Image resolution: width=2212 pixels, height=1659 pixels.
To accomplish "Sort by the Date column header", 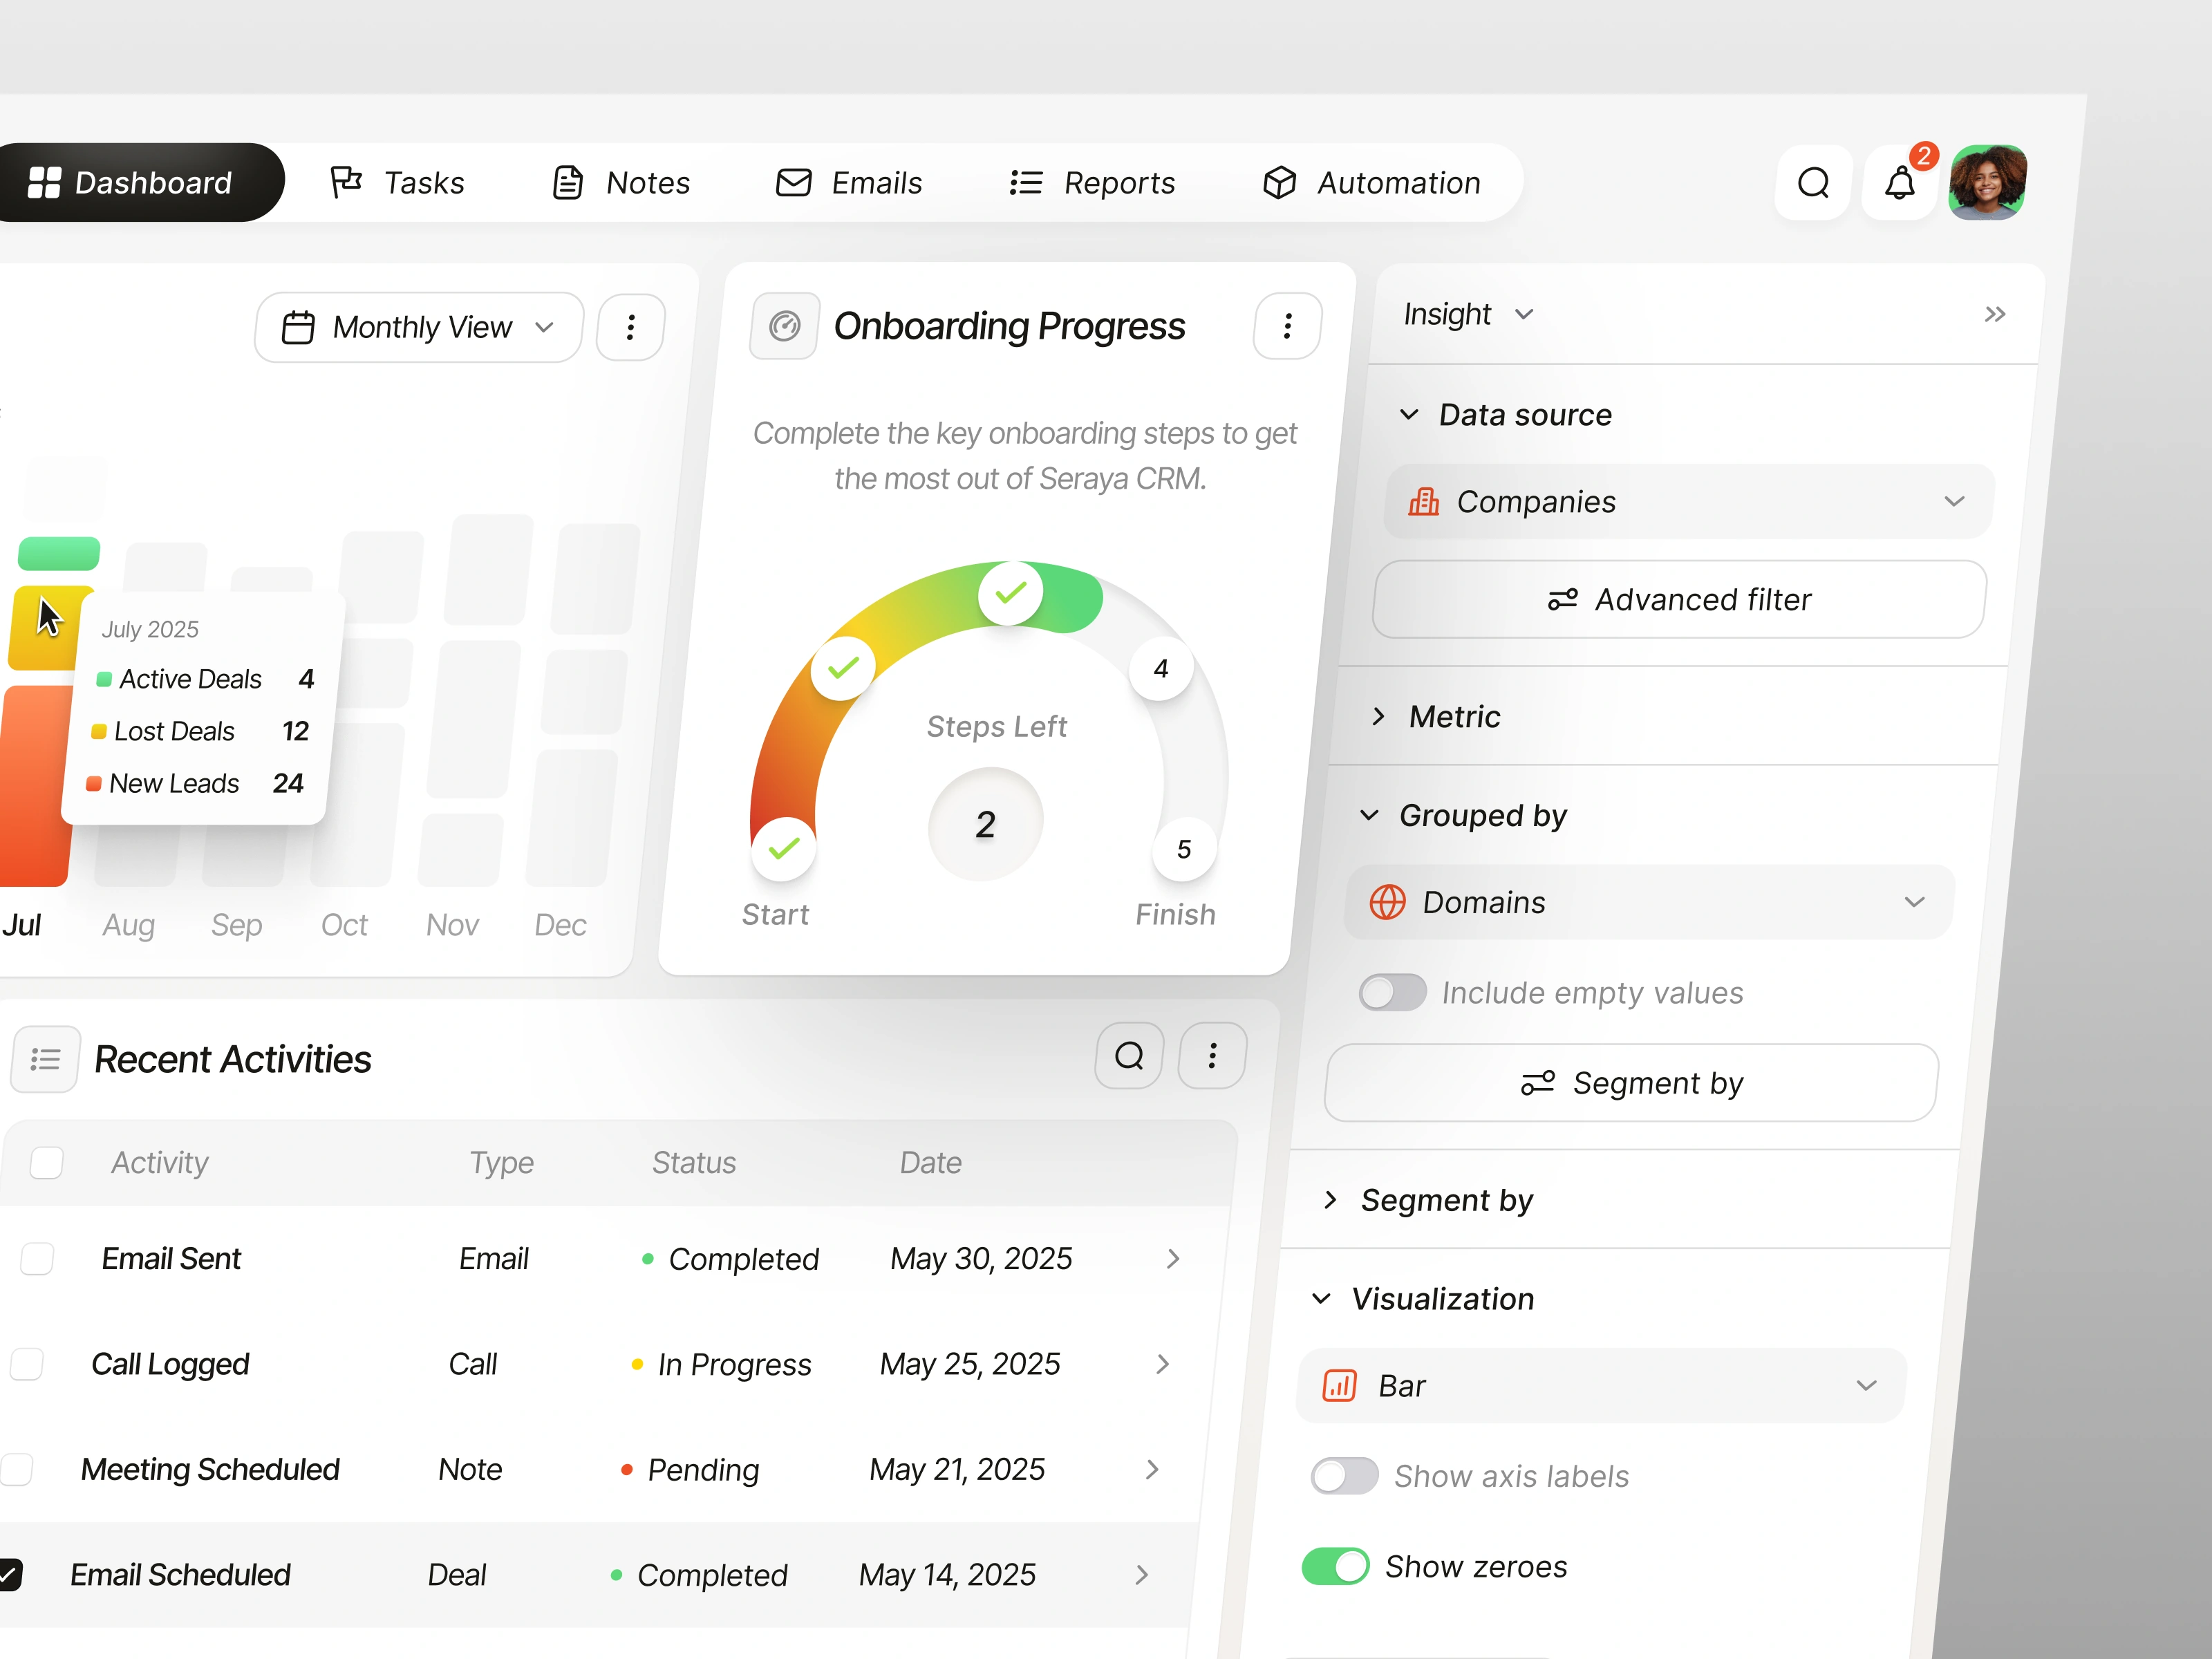I will (931, 1162).
